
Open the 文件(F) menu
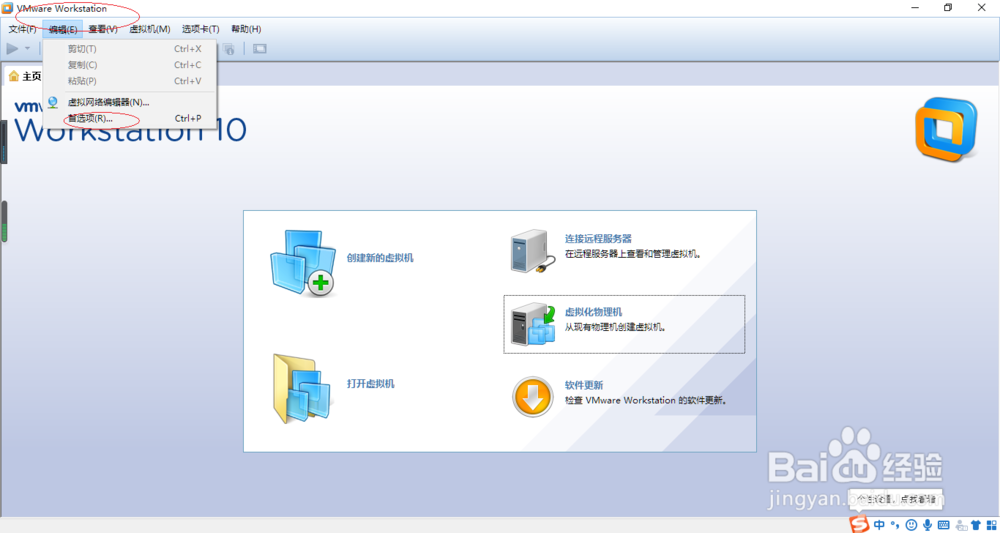tap(22, 29)
